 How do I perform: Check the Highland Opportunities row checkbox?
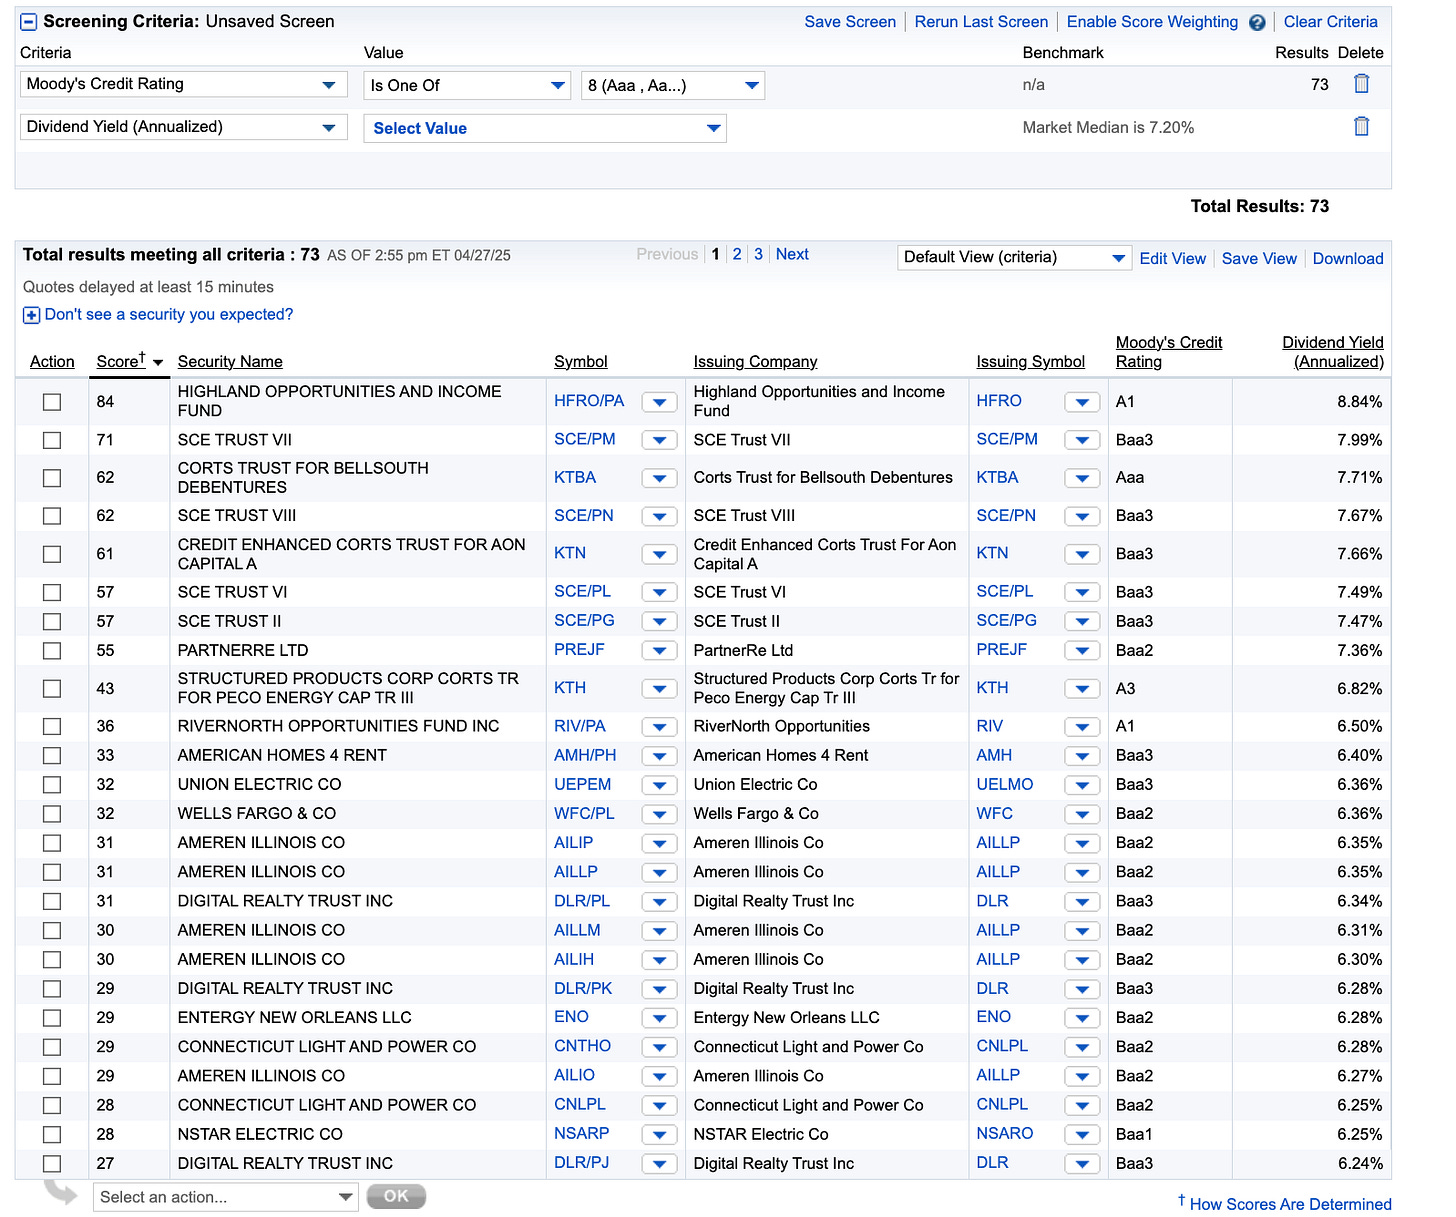pos(52,402)
